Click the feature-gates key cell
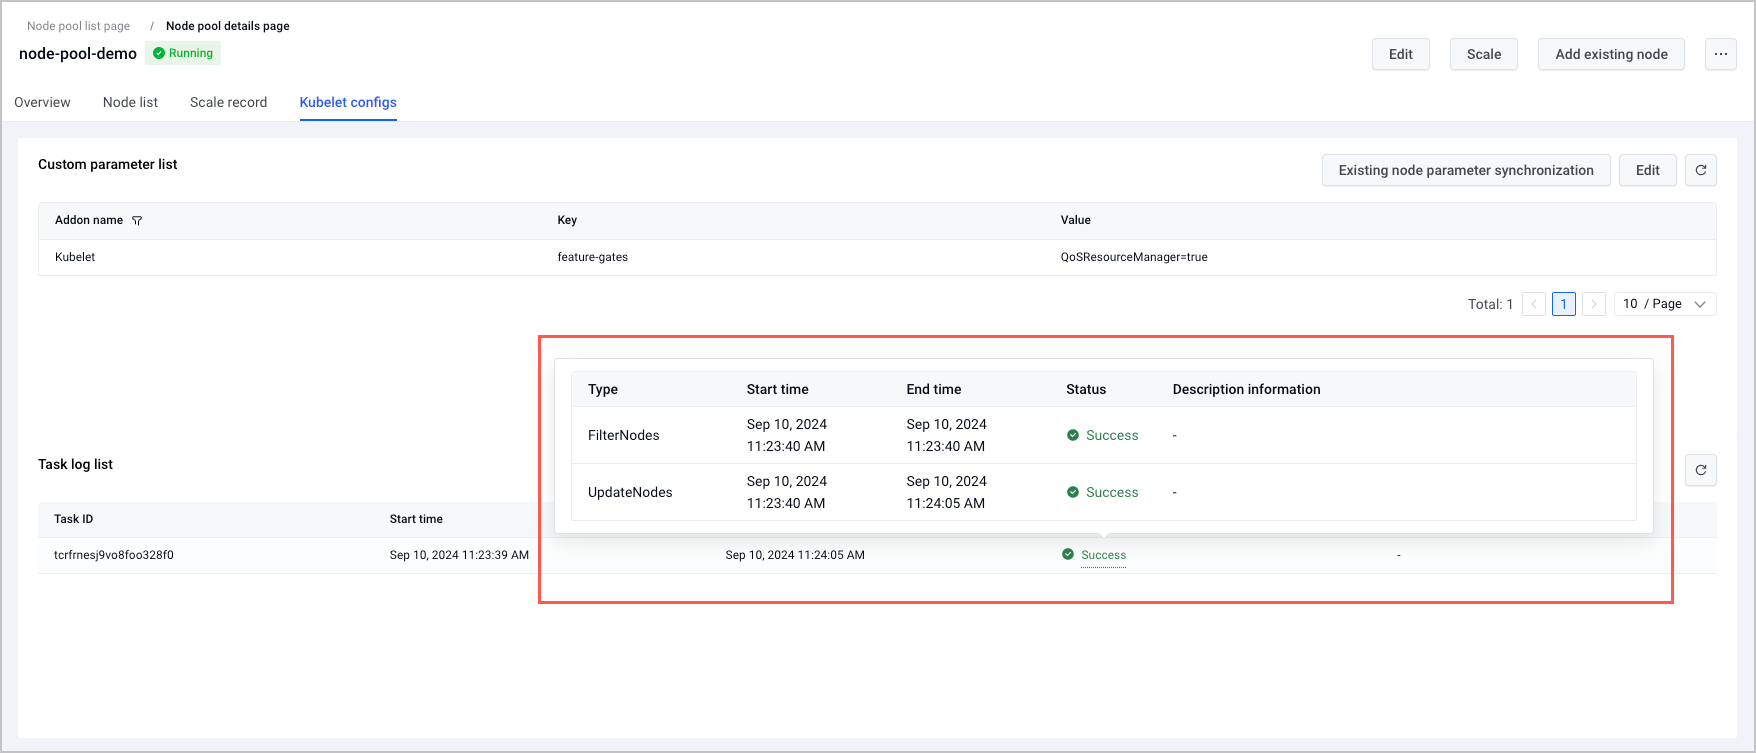The image size is (1756, 753). [x=592, y=257]
